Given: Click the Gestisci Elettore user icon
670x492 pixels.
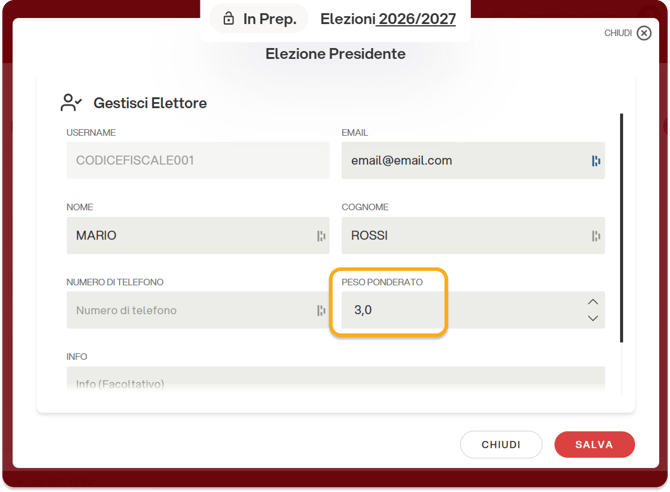Looking at the screenshot, I should pyautogui.click(x=71, y=103).
